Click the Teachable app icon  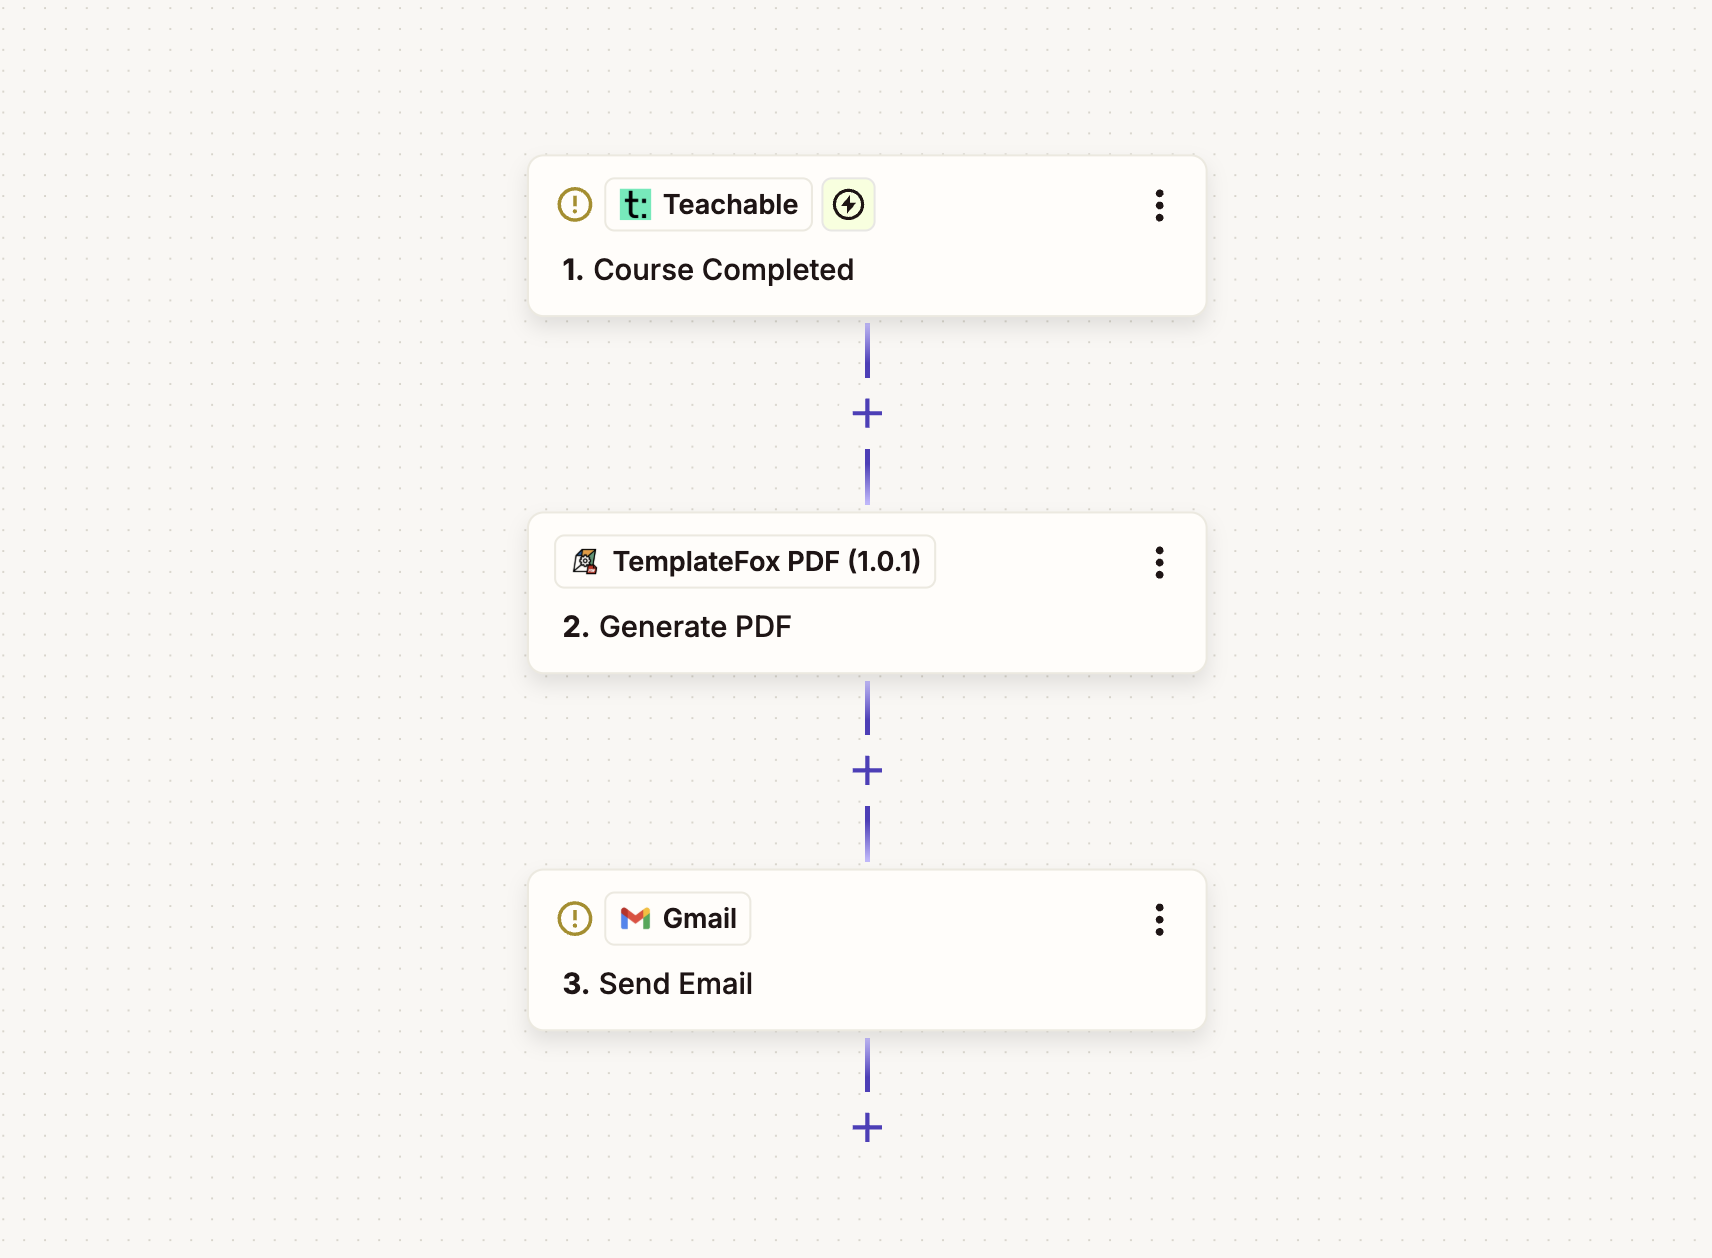pyautogui.click(x=637, y=204)
